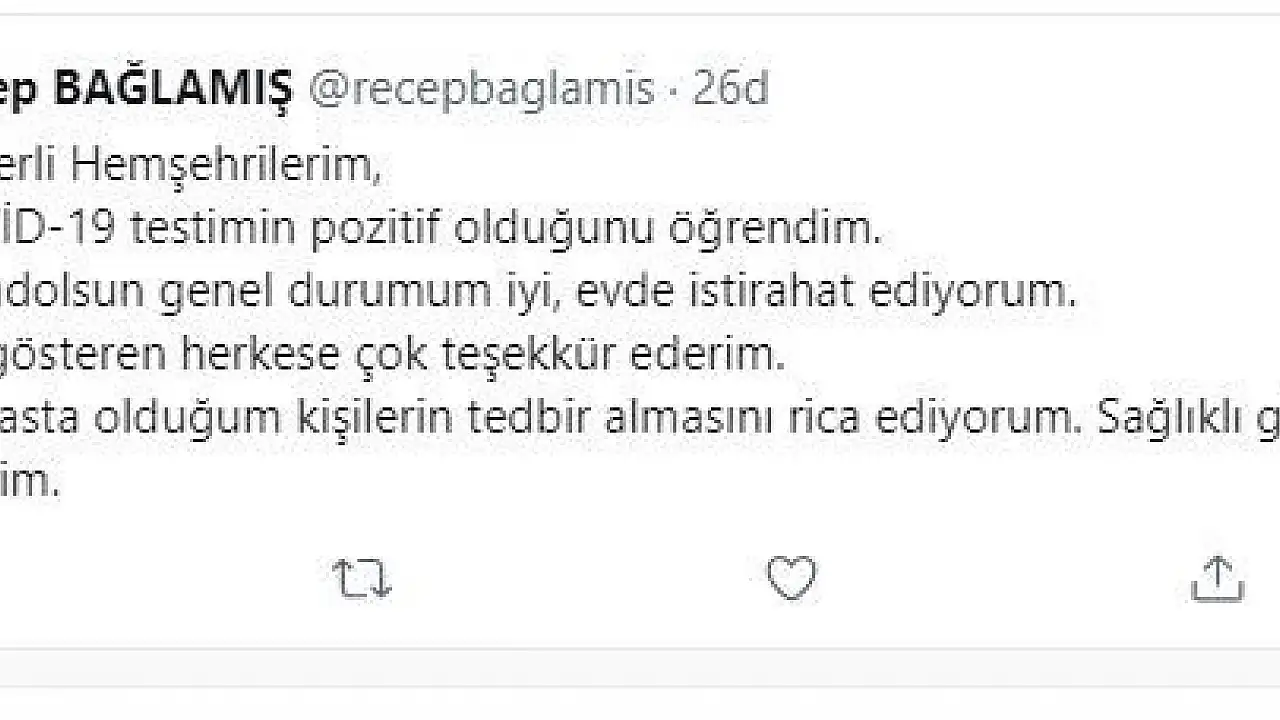Click the @recepbaglamis handle
Screen dimensions: 1280x720
click(x=481, y=90)
